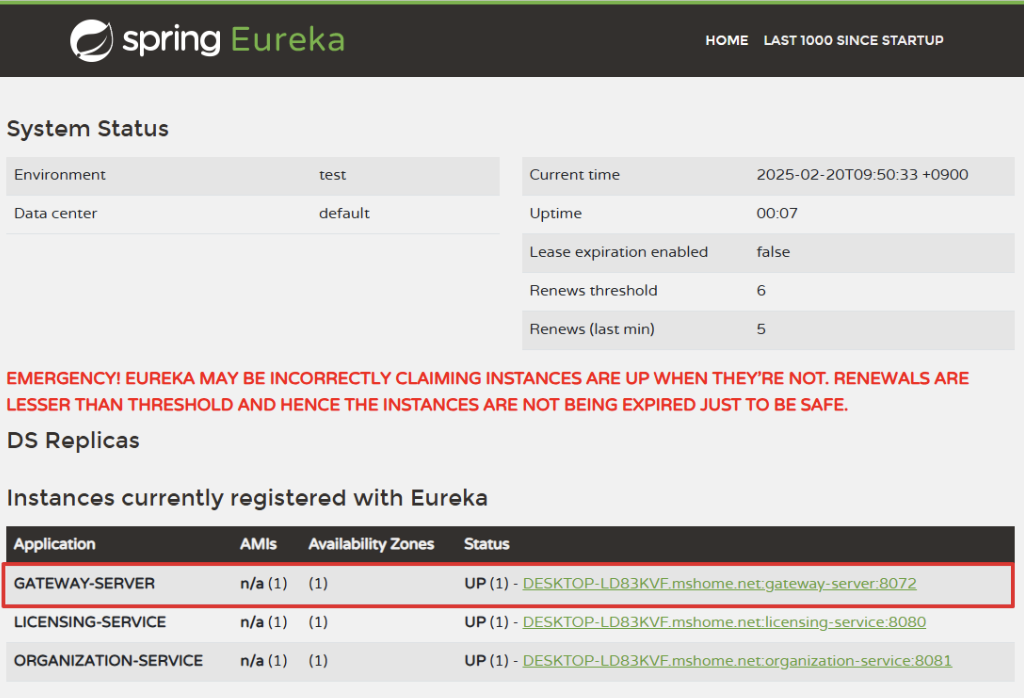Viewport: 1024px width, 698px height.
Task: Select the GATEWAY-SERVER application cell
Action: coord(84,584)
